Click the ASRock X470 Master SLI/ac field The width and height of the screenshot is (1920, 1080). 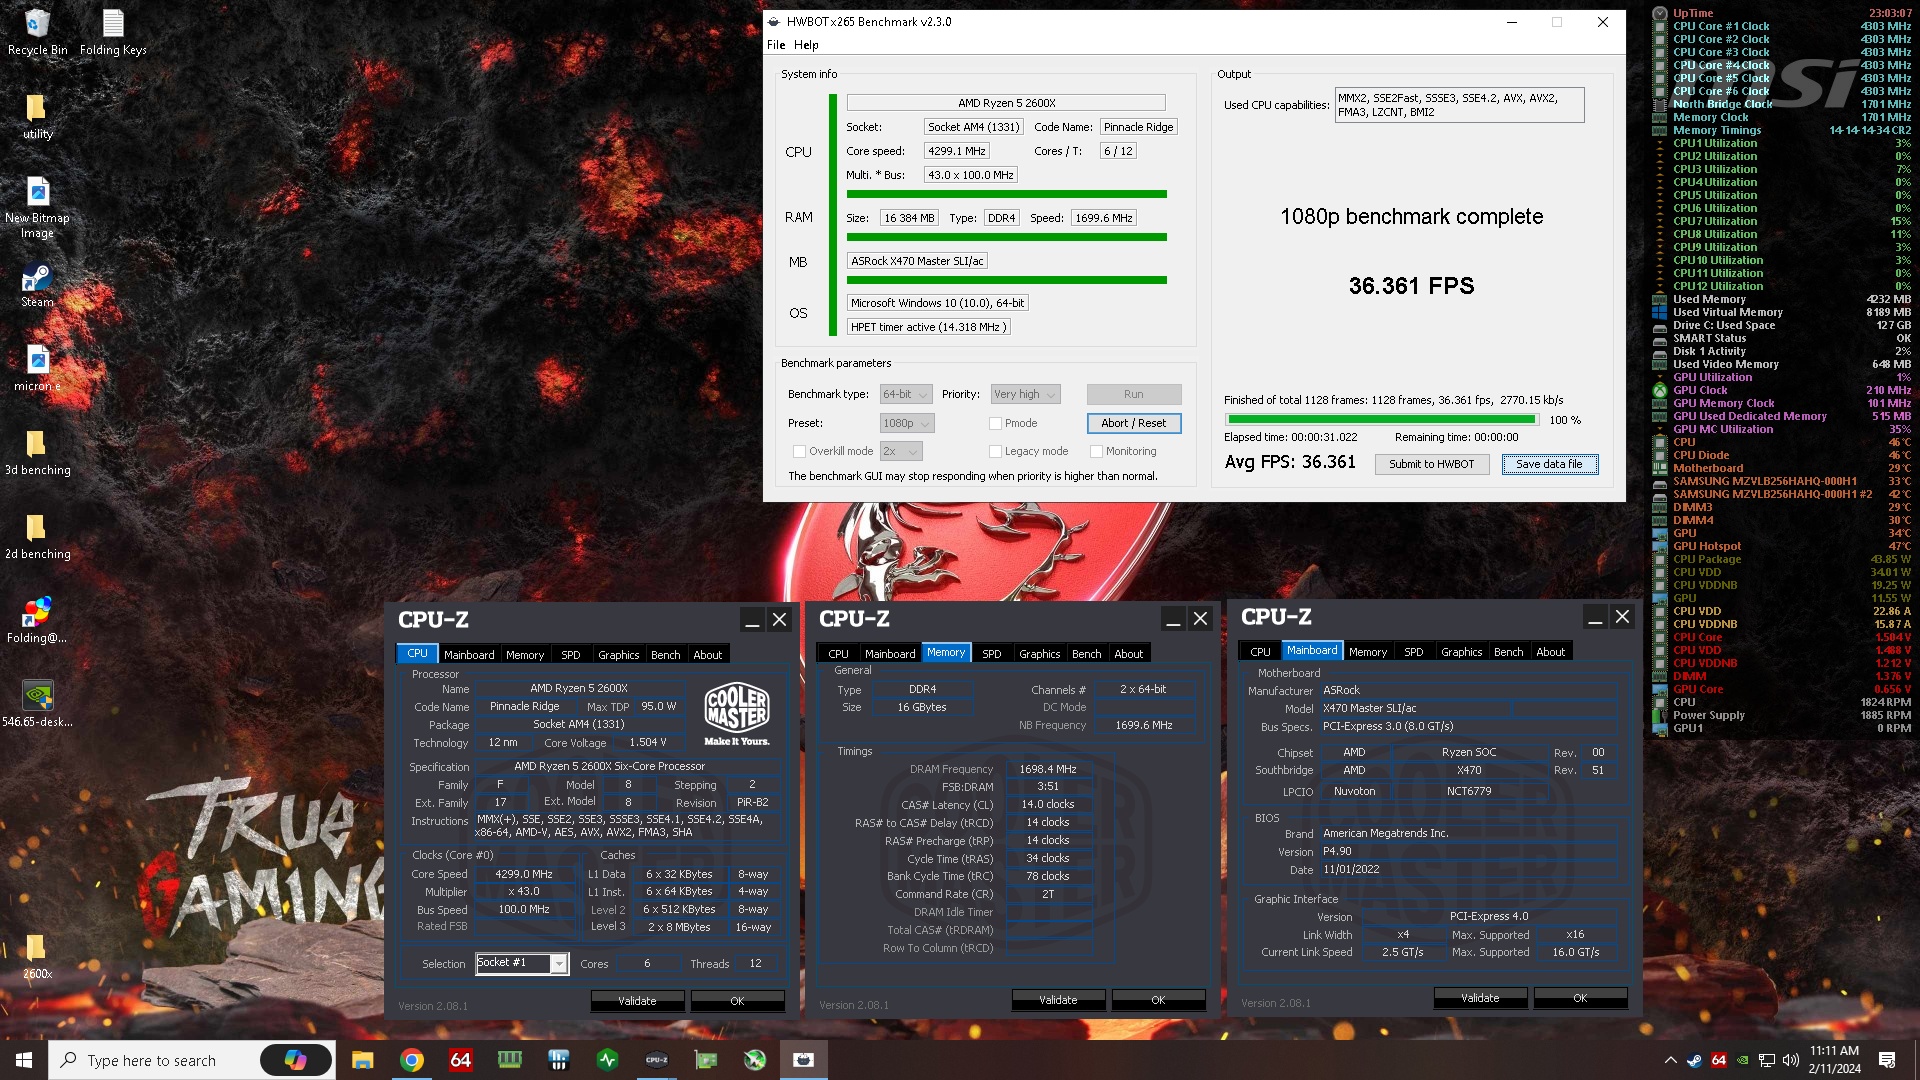click(918, 261)
